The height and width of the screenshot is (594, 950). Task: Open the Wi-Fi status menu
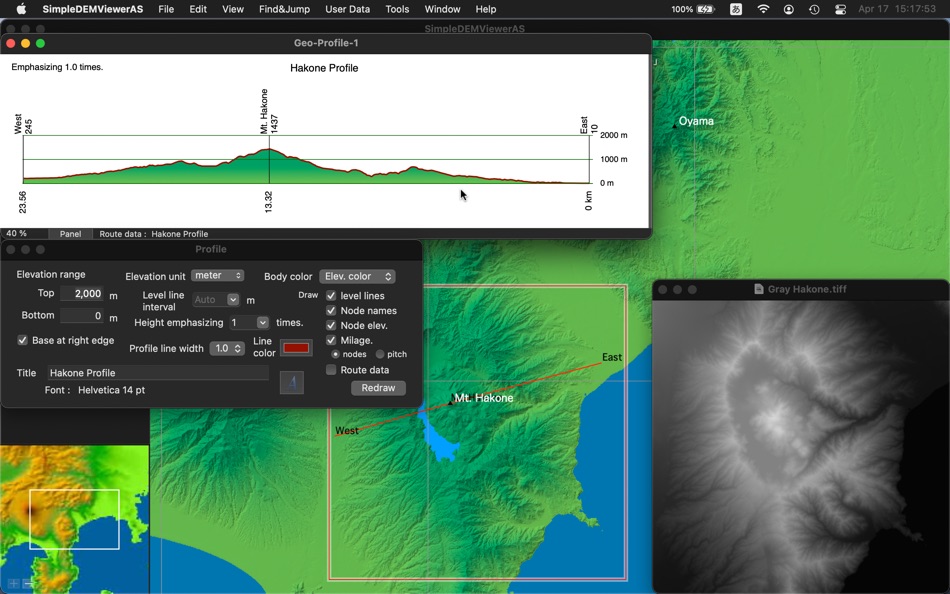pos(763,9)
